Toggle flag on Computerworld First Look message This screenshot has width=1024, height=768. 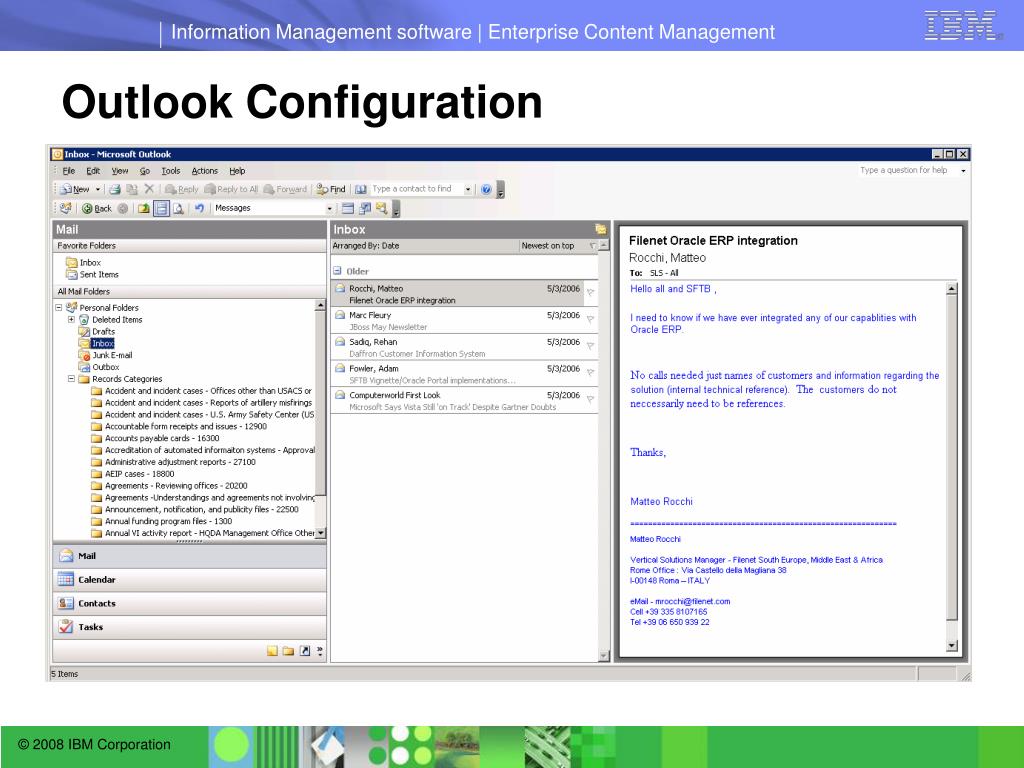590,399
